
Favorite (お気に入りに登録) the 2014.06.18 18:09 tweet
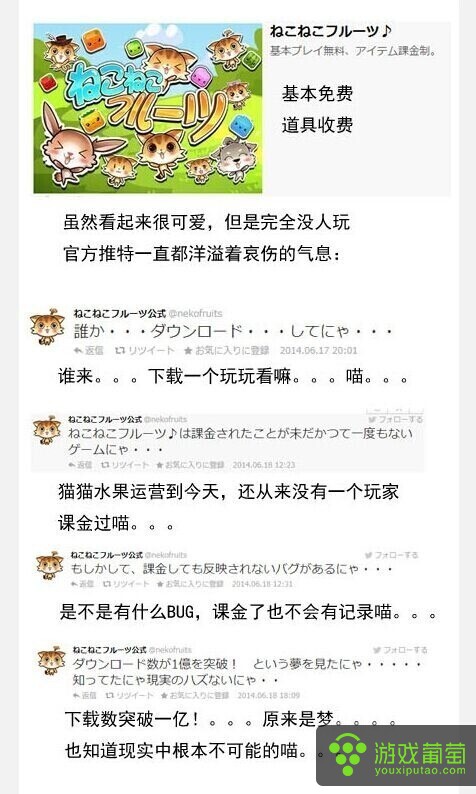click(195, 695)
